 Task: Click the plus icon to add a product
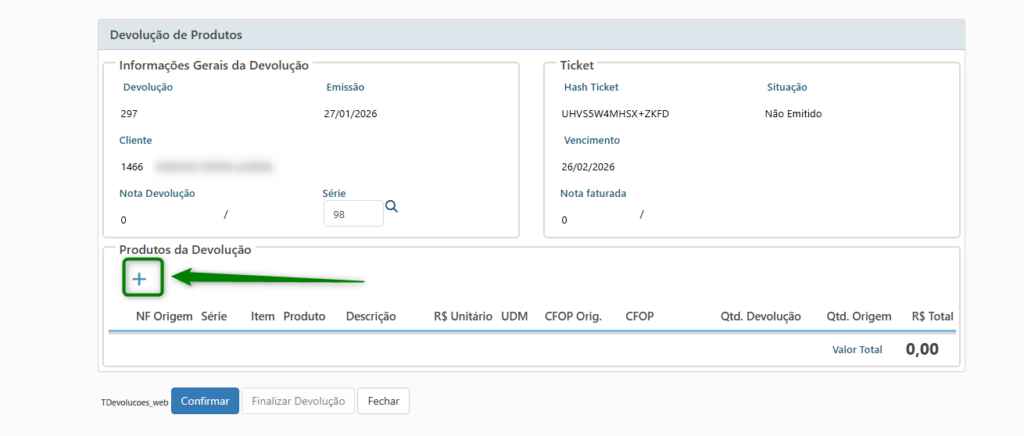[140, 279]
